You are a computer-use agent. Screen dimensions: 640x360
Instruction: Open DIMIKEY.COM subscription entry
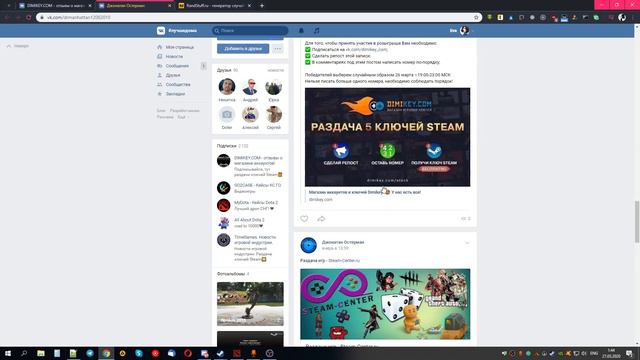pos(250,166)
